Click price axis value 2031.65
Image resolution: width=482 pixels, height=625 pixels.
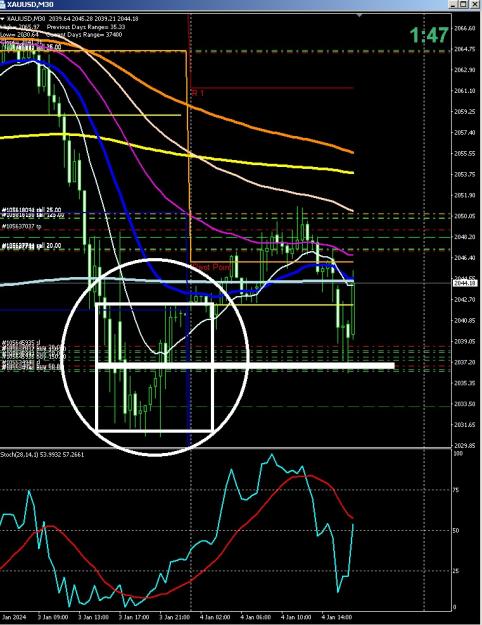point(464,425)
